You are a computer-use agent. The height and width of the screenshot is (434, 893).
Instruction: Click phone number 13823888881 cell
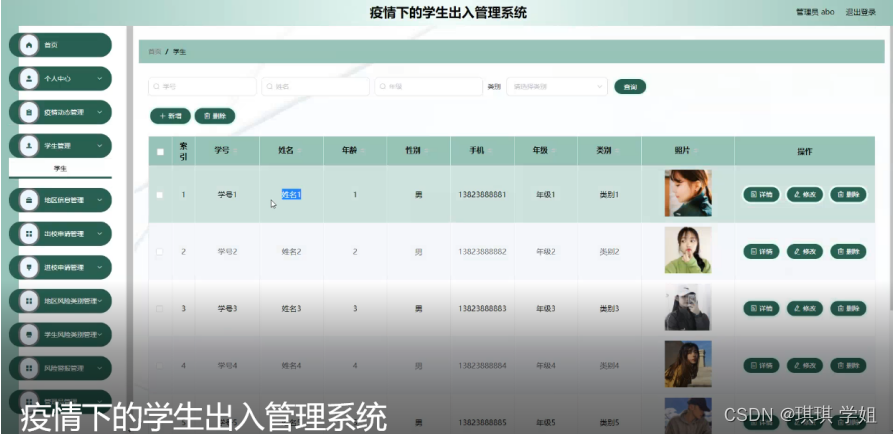point(482,195)
